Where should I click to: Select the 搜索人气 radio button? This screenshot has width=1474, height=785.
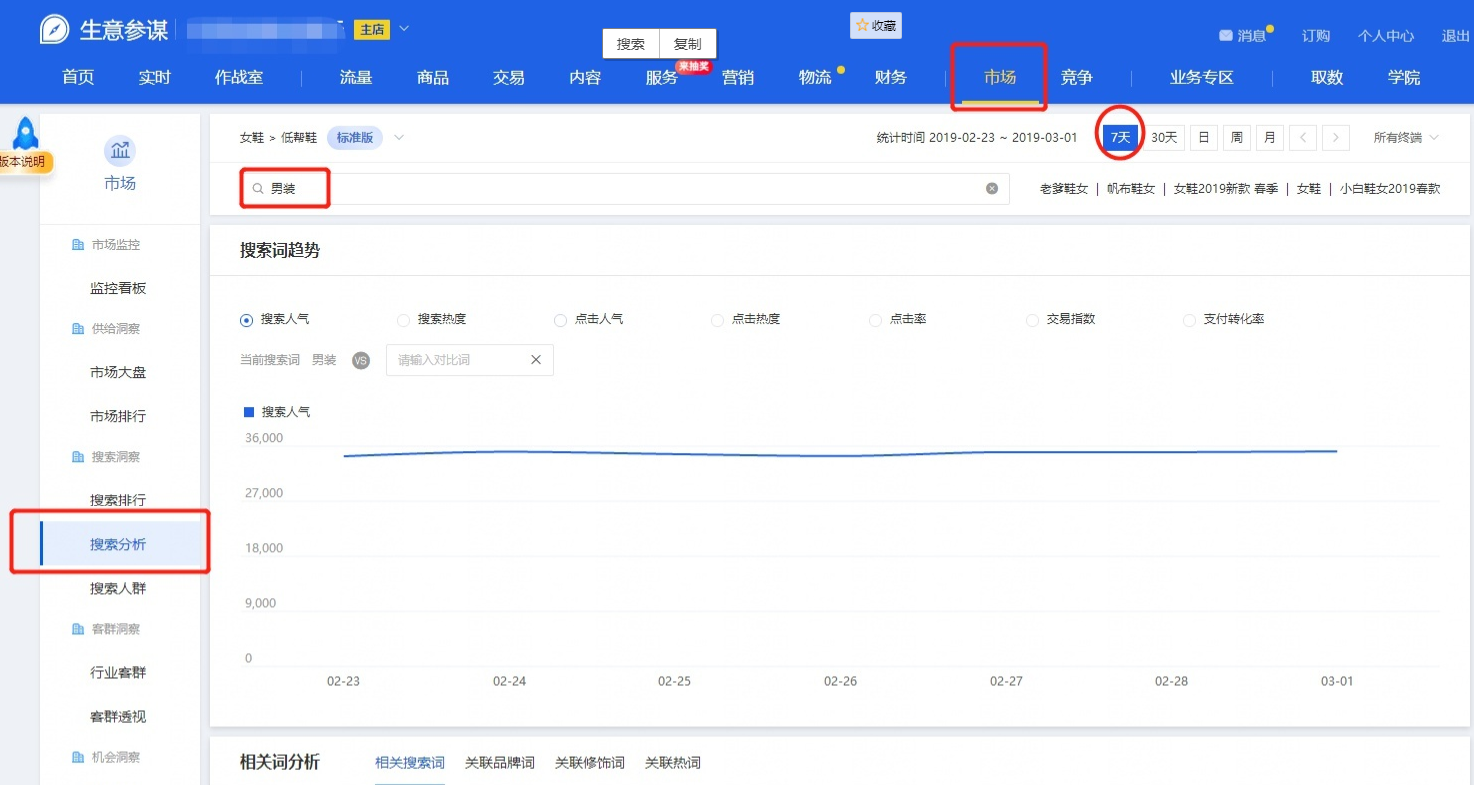click(x=246, y=320)
